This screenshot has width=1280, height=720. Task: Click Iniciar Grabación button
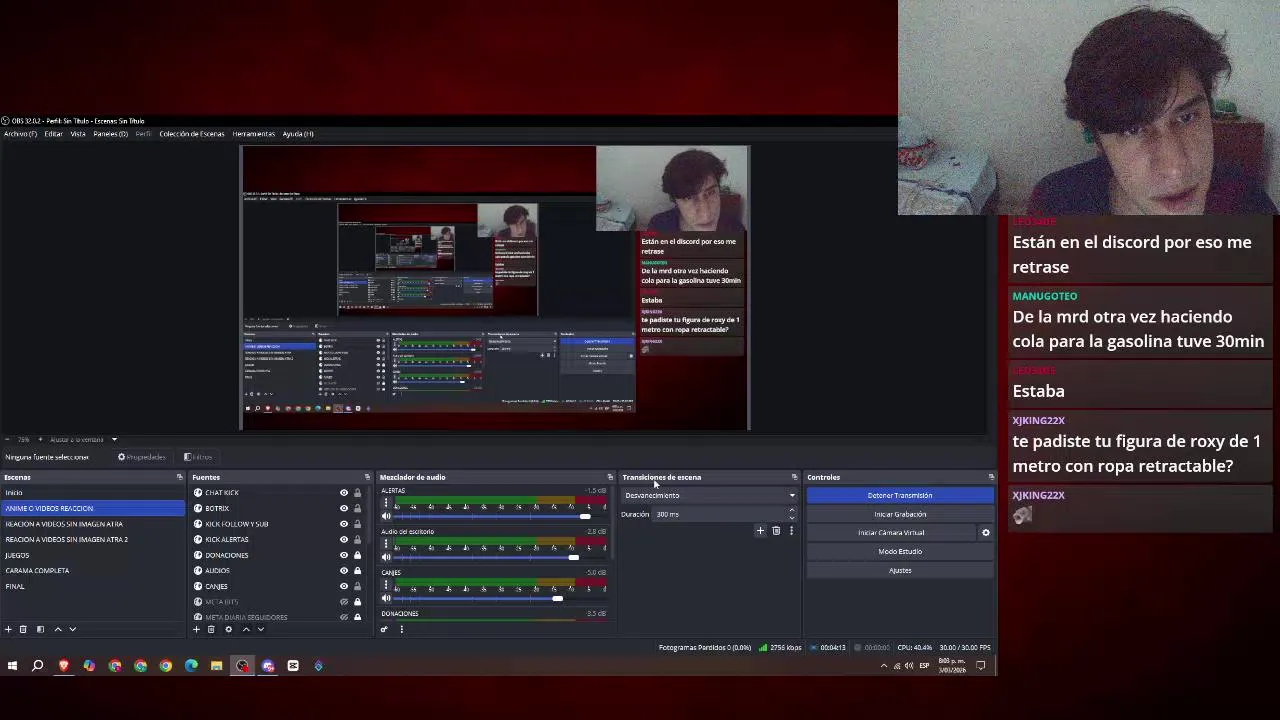click(900, 514)
